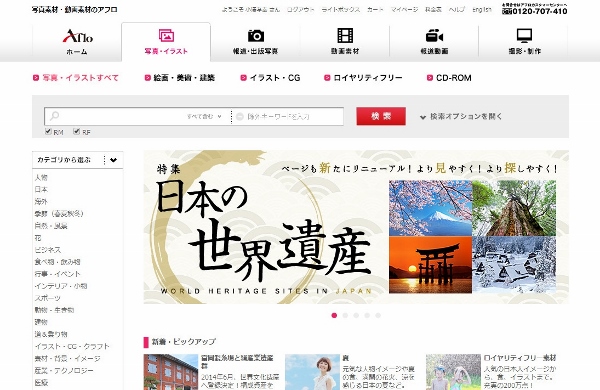Open the カート link
The width and height of the screenshot is (600, 390).
pyautogui.click(x=375, y=10)
